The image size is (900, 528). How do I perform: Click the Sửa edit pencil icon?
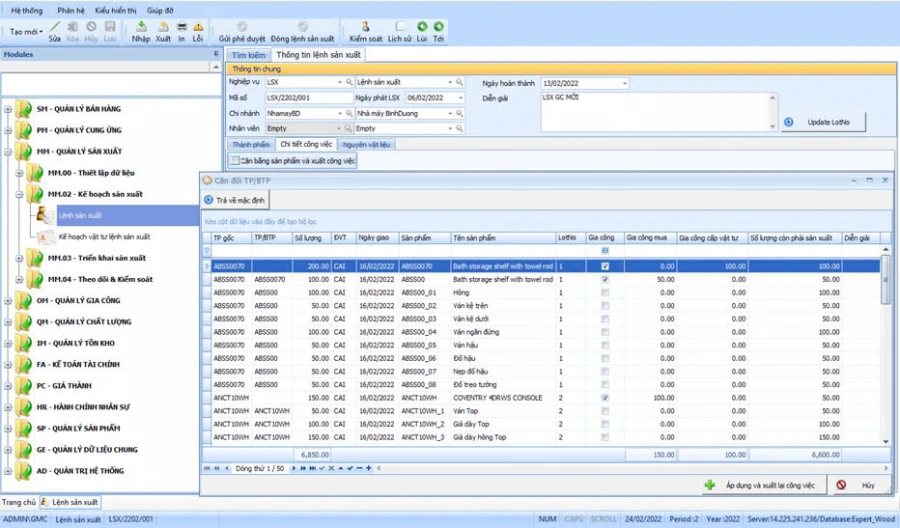tap(55, 27)
